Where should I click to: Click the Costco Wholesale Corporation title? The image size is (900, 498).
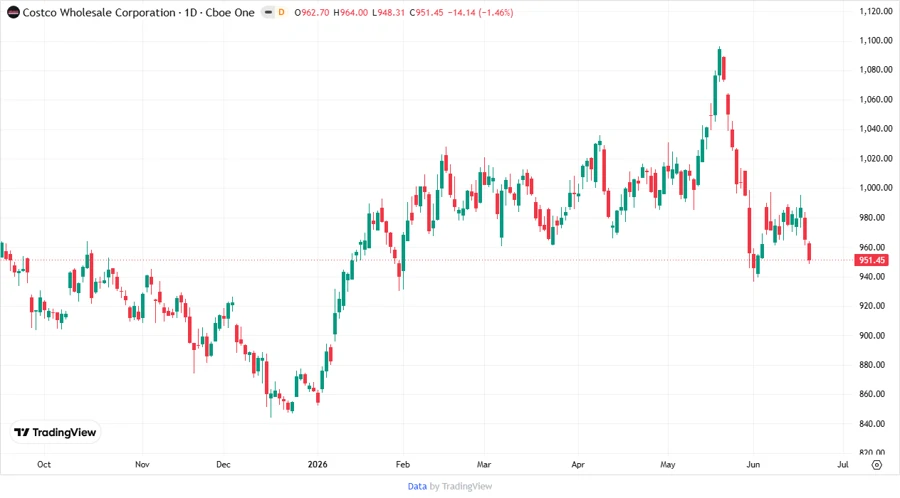pyautogui.click(x=99, y=13)
